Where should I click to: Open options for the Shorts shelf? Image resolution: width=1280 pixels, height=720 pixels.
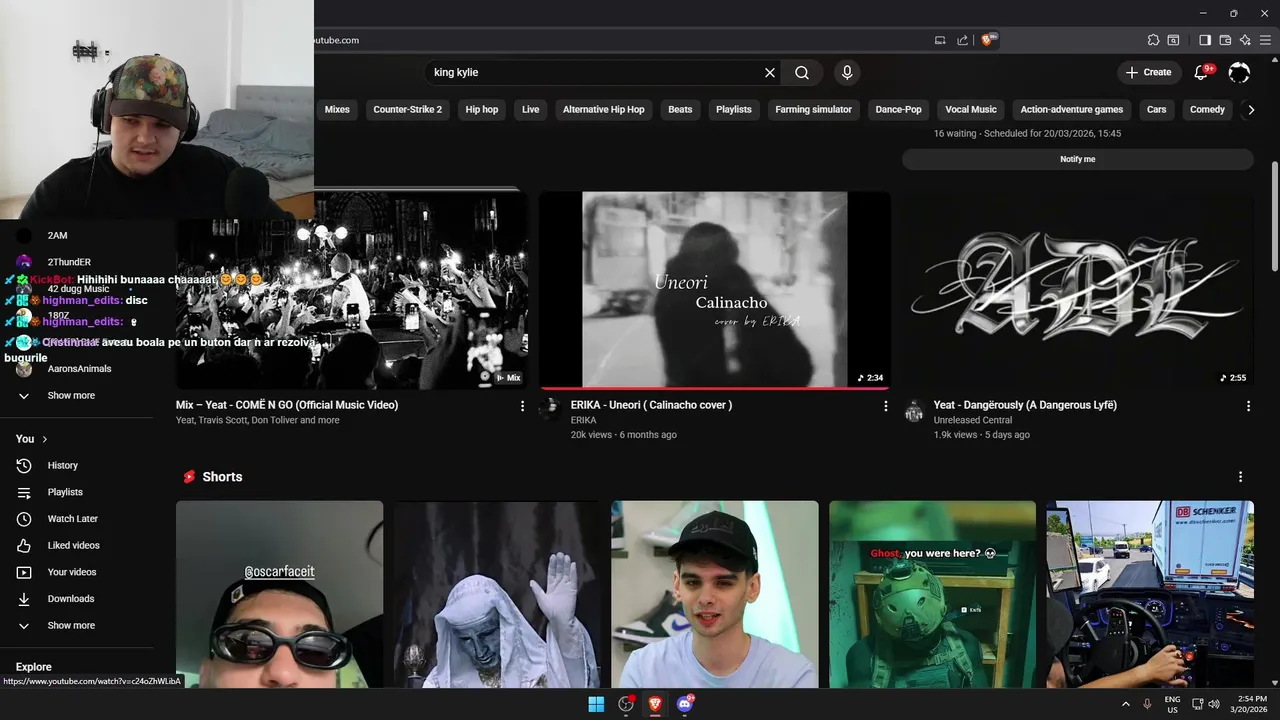coord(1240,477)
